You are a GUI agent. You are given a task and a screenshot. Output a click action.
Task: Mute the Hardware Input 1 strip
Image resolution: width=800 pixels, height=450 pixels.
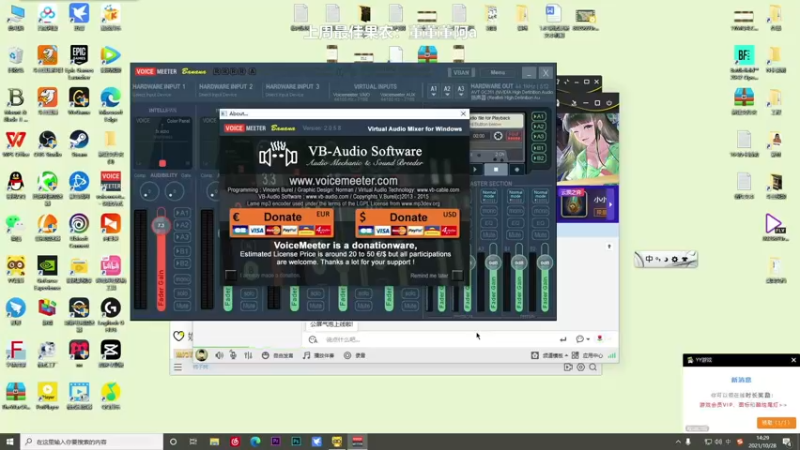pos(182,306)
